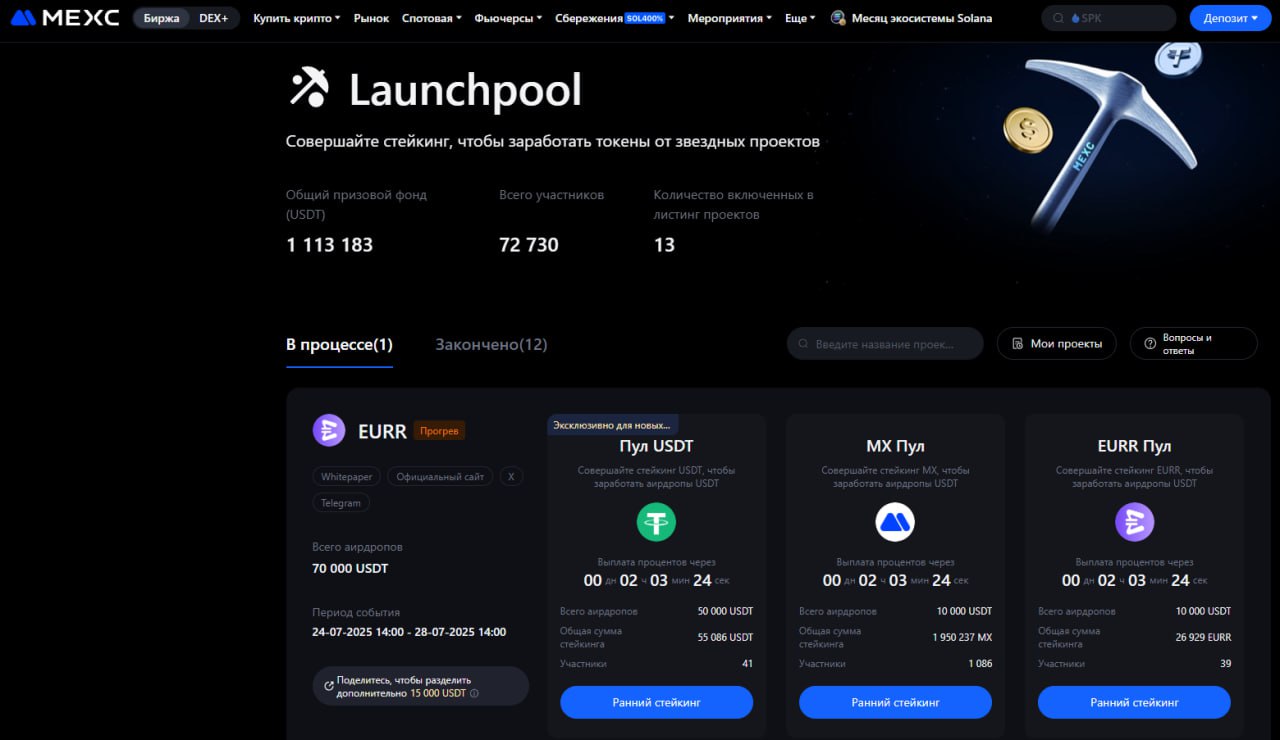Screen dimensions: 1280x740
Task: Click the Tether icon in Пул USDT
Action: (x=656, y=522)
